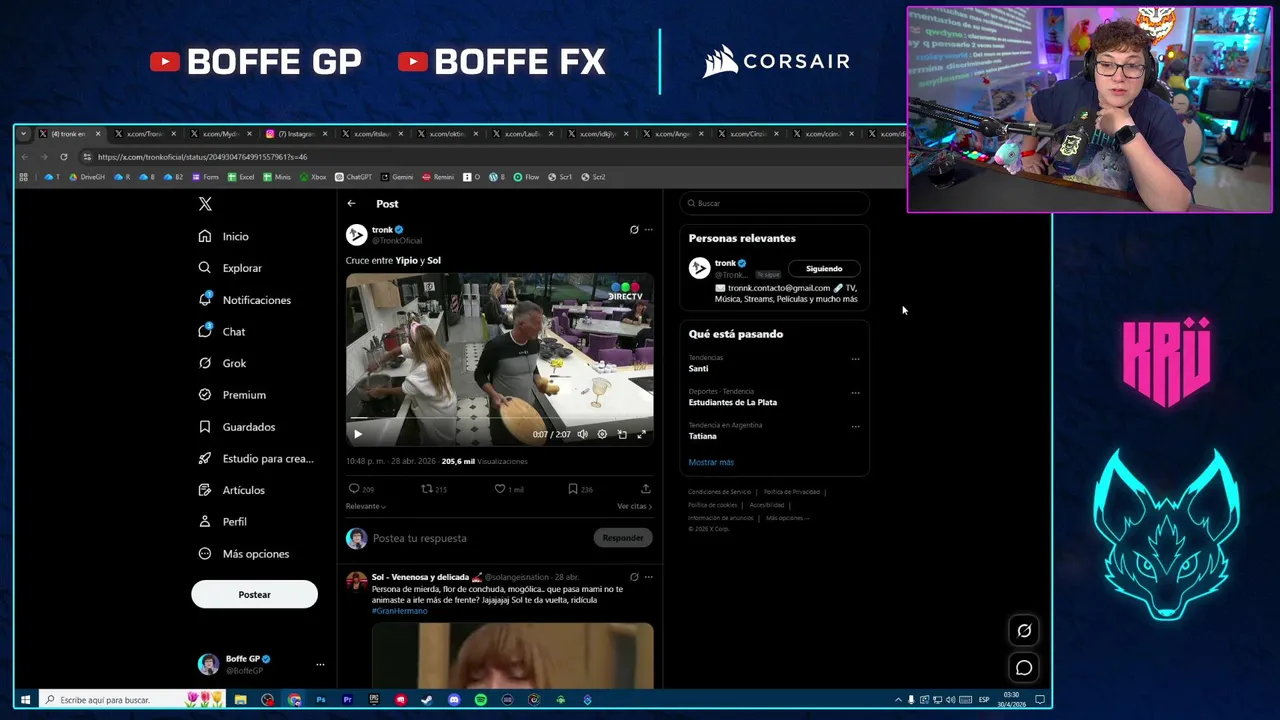Click Grok icon on tronk's post
The height and width of the screenshot is (720, 1280).
pos(634,230)
